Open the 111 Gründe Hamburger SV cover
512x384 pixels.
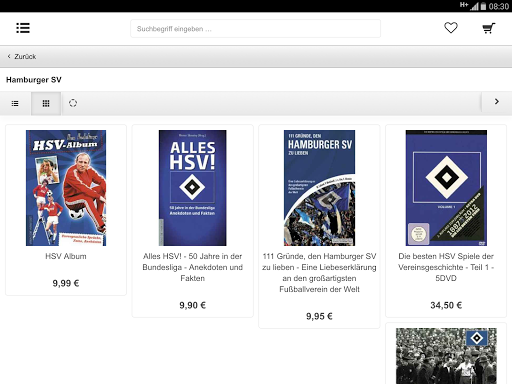319,188
